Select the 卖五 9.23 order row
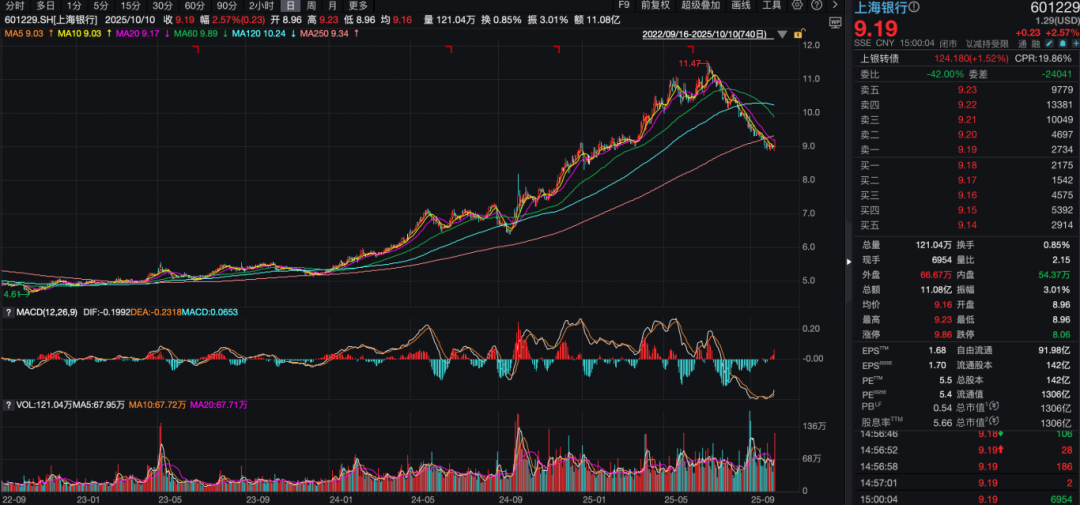The image size is (1080, 505). click(966, 89)
